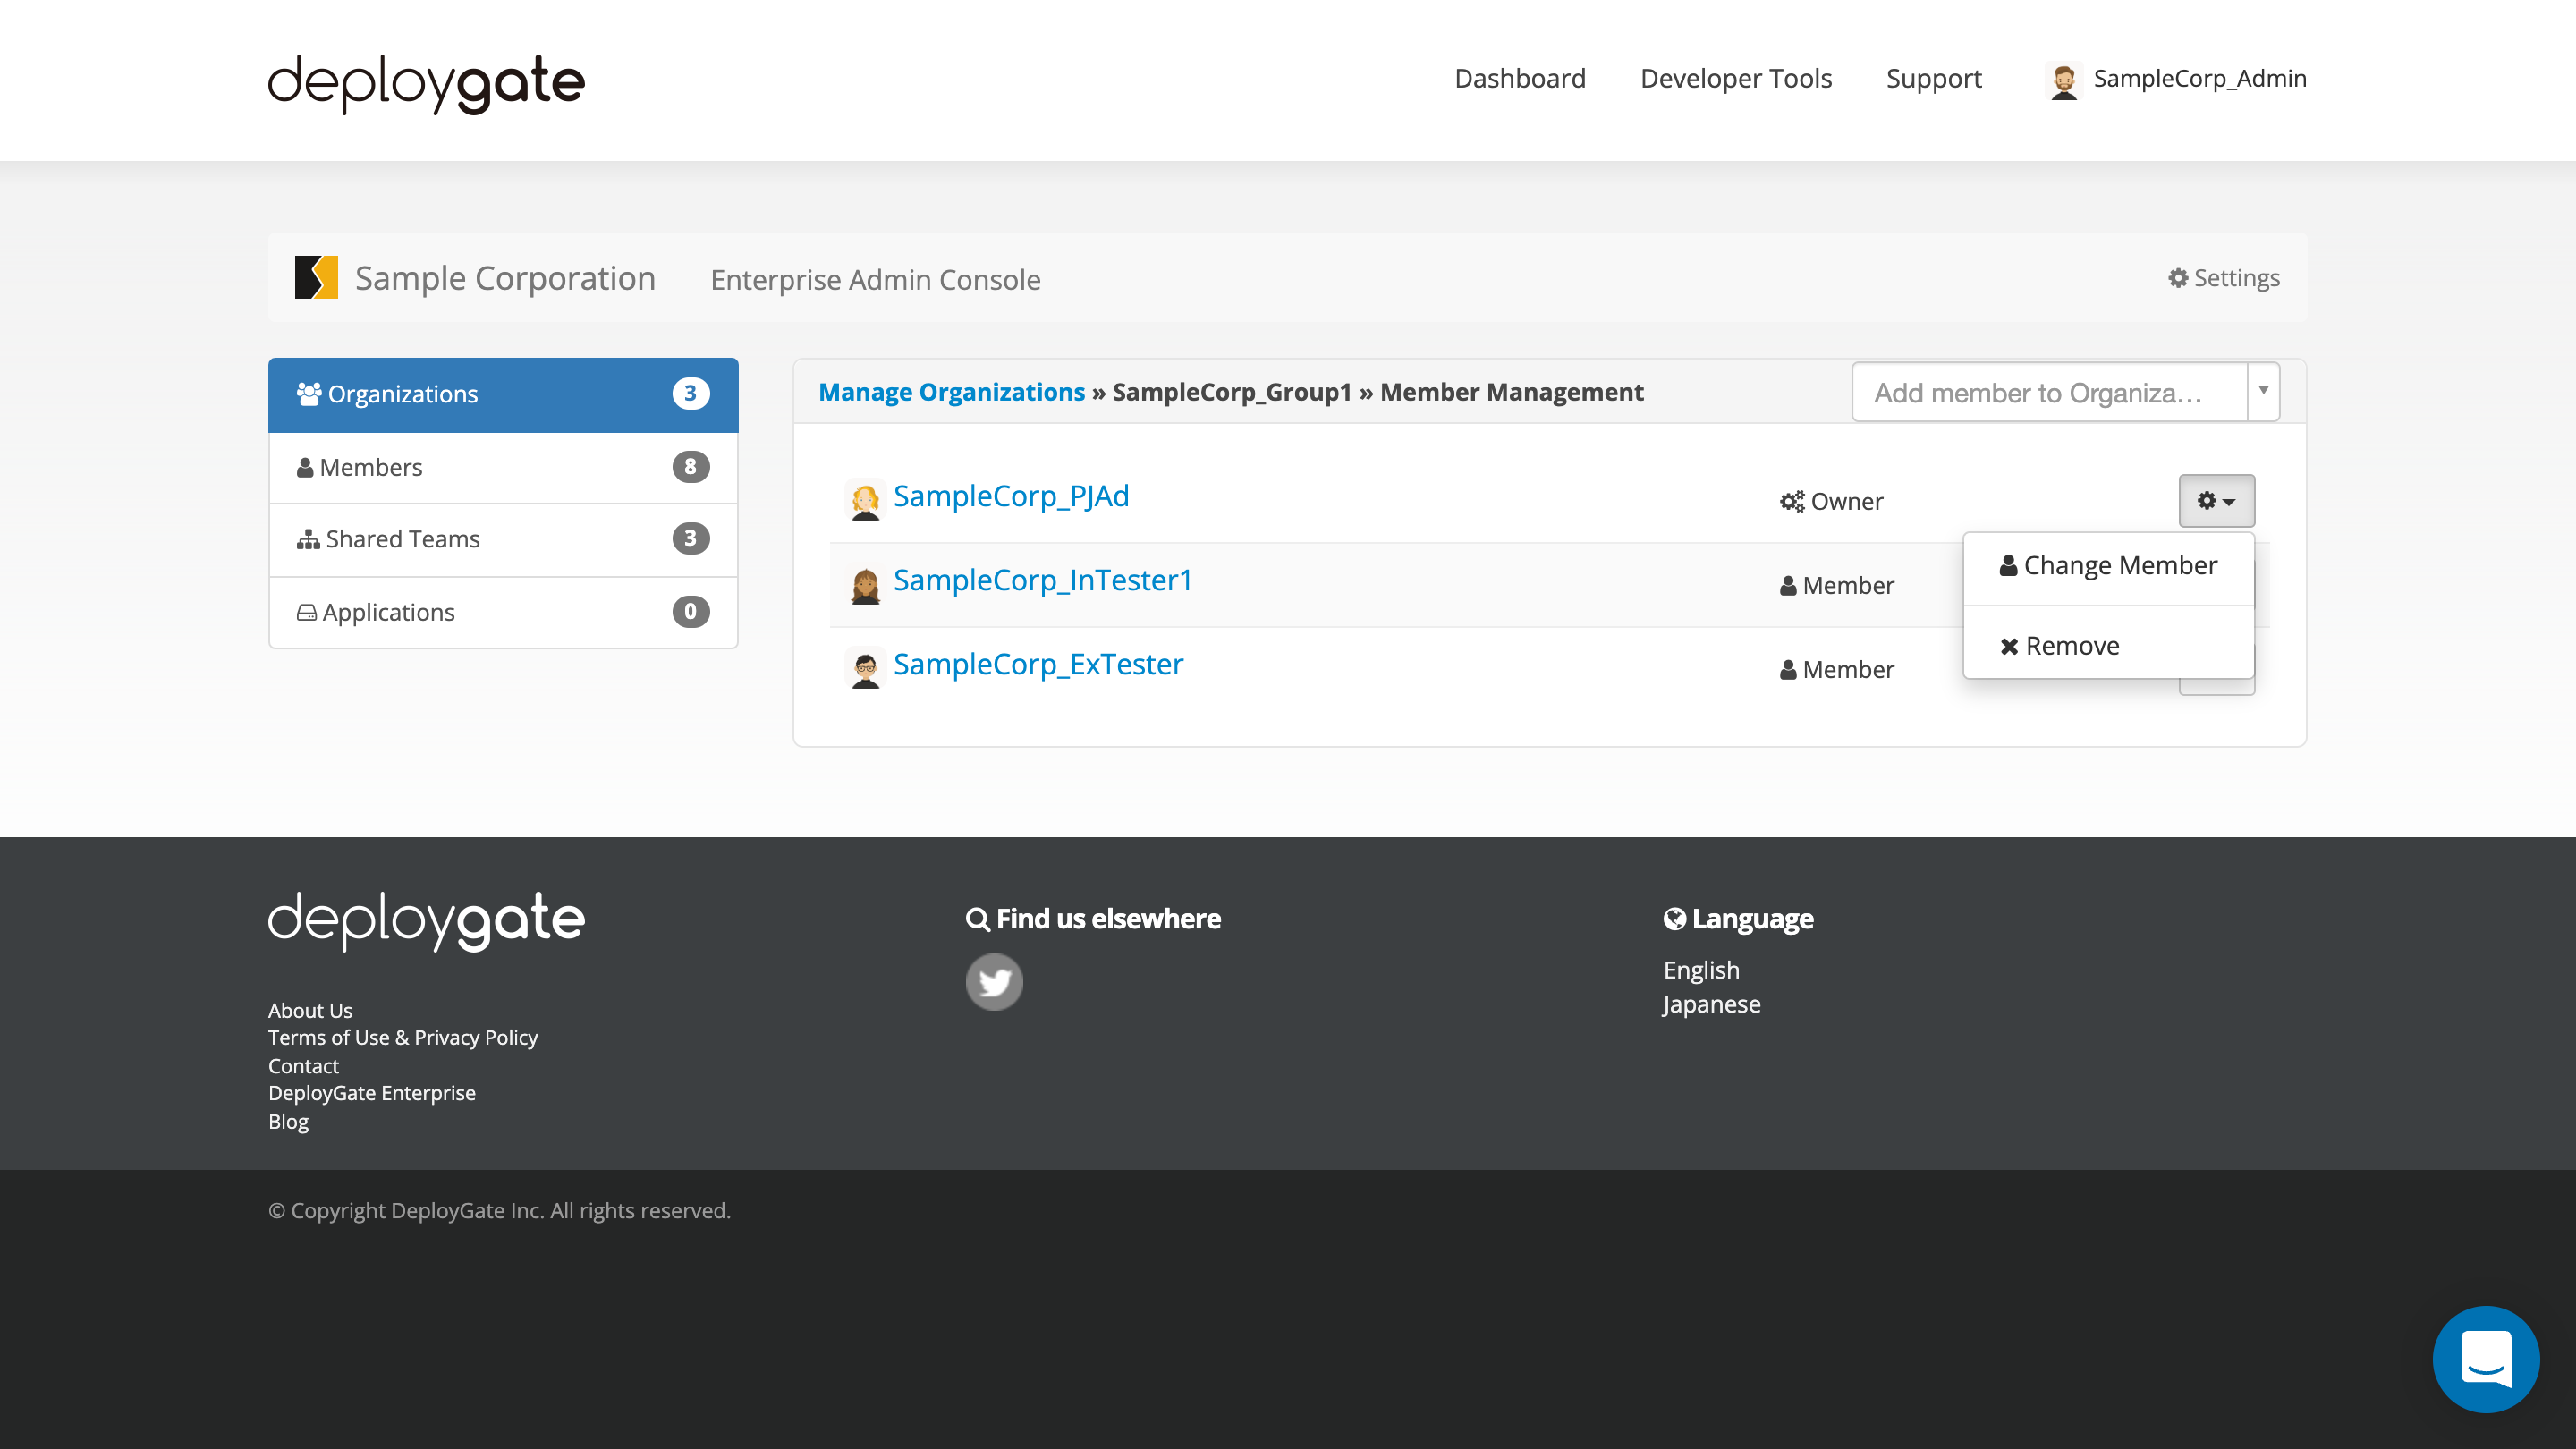The height and width of the screenshot is (1449, 2576).
Task: Click Organizations count badge 3
Action: coord(690,393)
